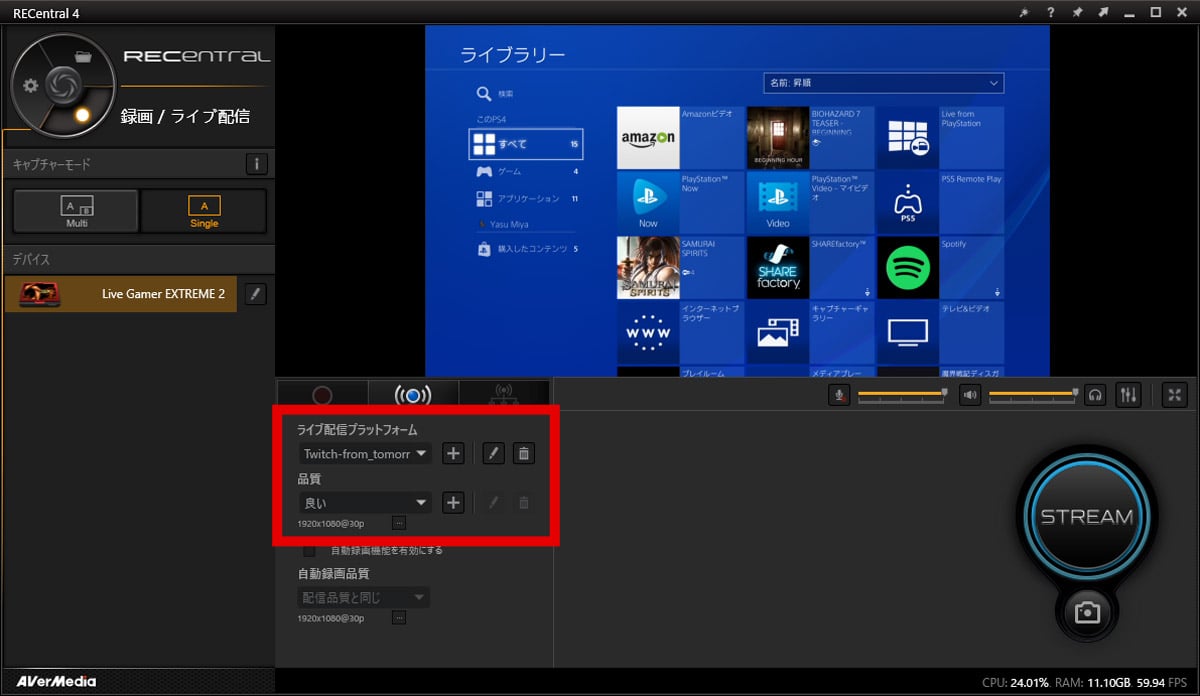Viewport: 1200px width, 696px height.
Task: Open the settings gear on the dial
Action: [31, 85]
